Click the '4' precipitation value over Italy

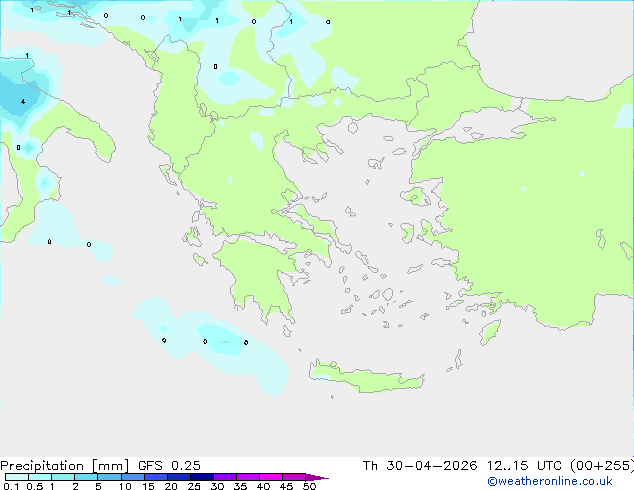coord(23,101)
